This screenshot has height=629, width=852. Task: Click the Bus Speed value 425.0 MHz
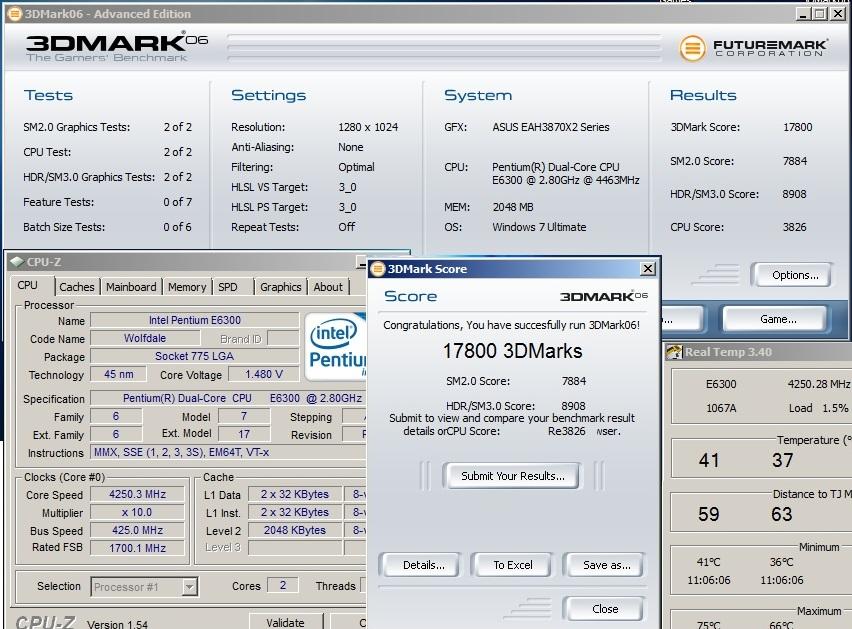(x=137, y=530)
